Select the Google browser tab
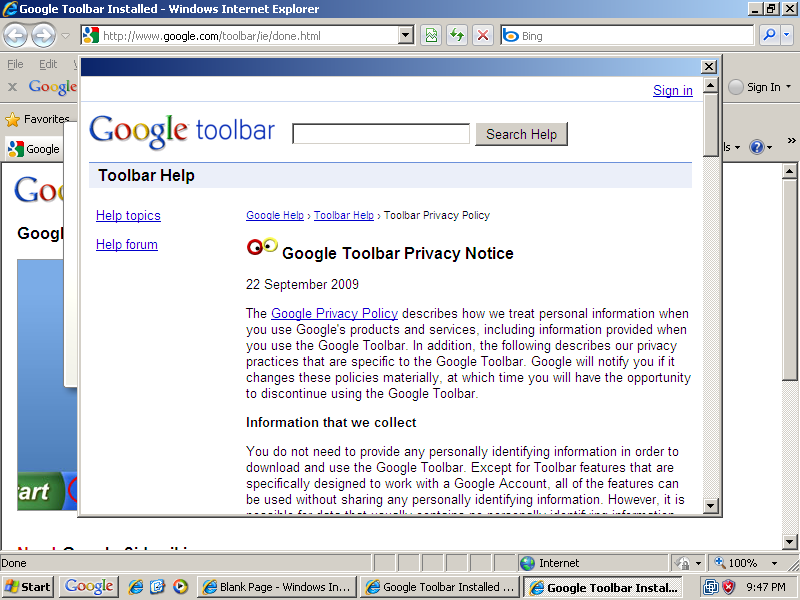This screenshot has height=600, width=800. click(34, 149)
